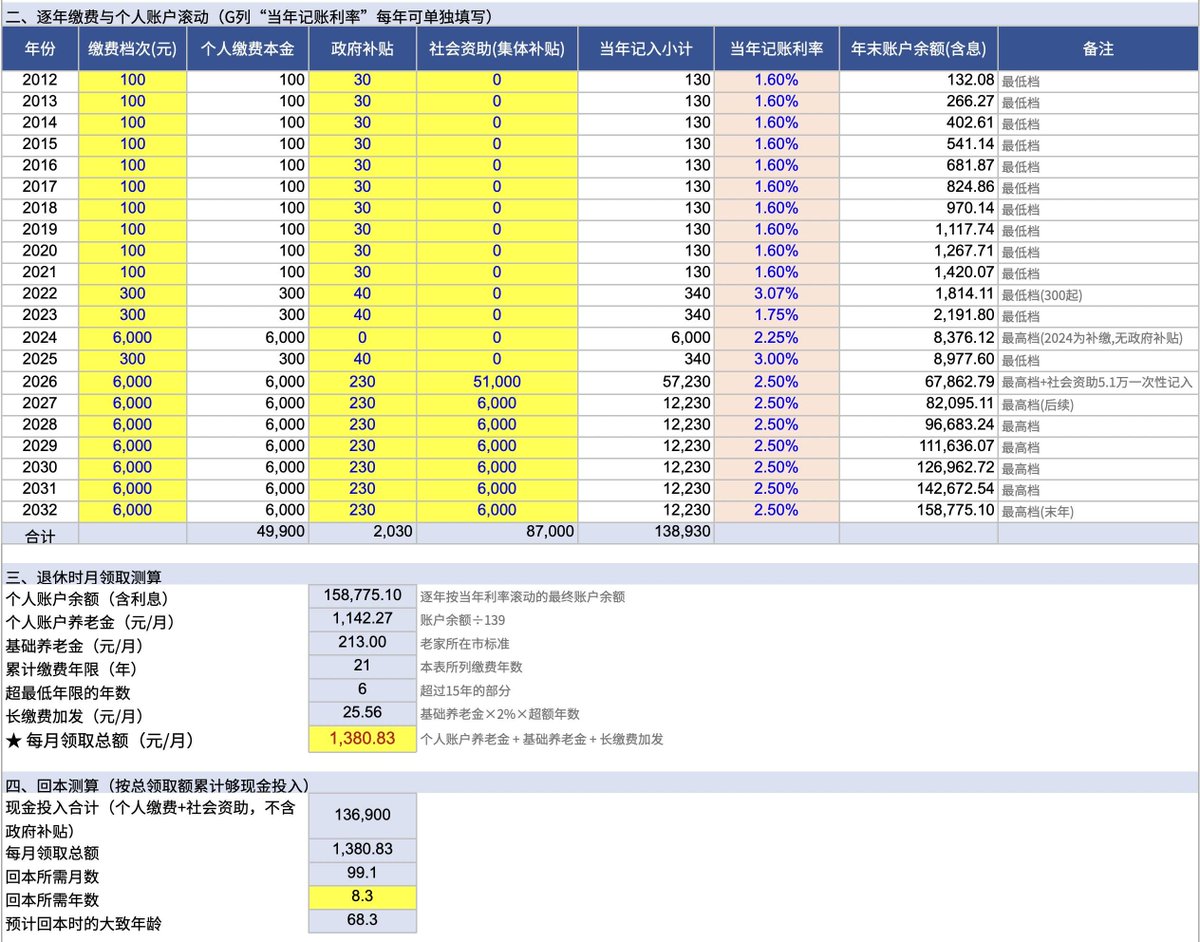
Task: Click the note 最高档(后续)
Action: (x=1036, y=403)
